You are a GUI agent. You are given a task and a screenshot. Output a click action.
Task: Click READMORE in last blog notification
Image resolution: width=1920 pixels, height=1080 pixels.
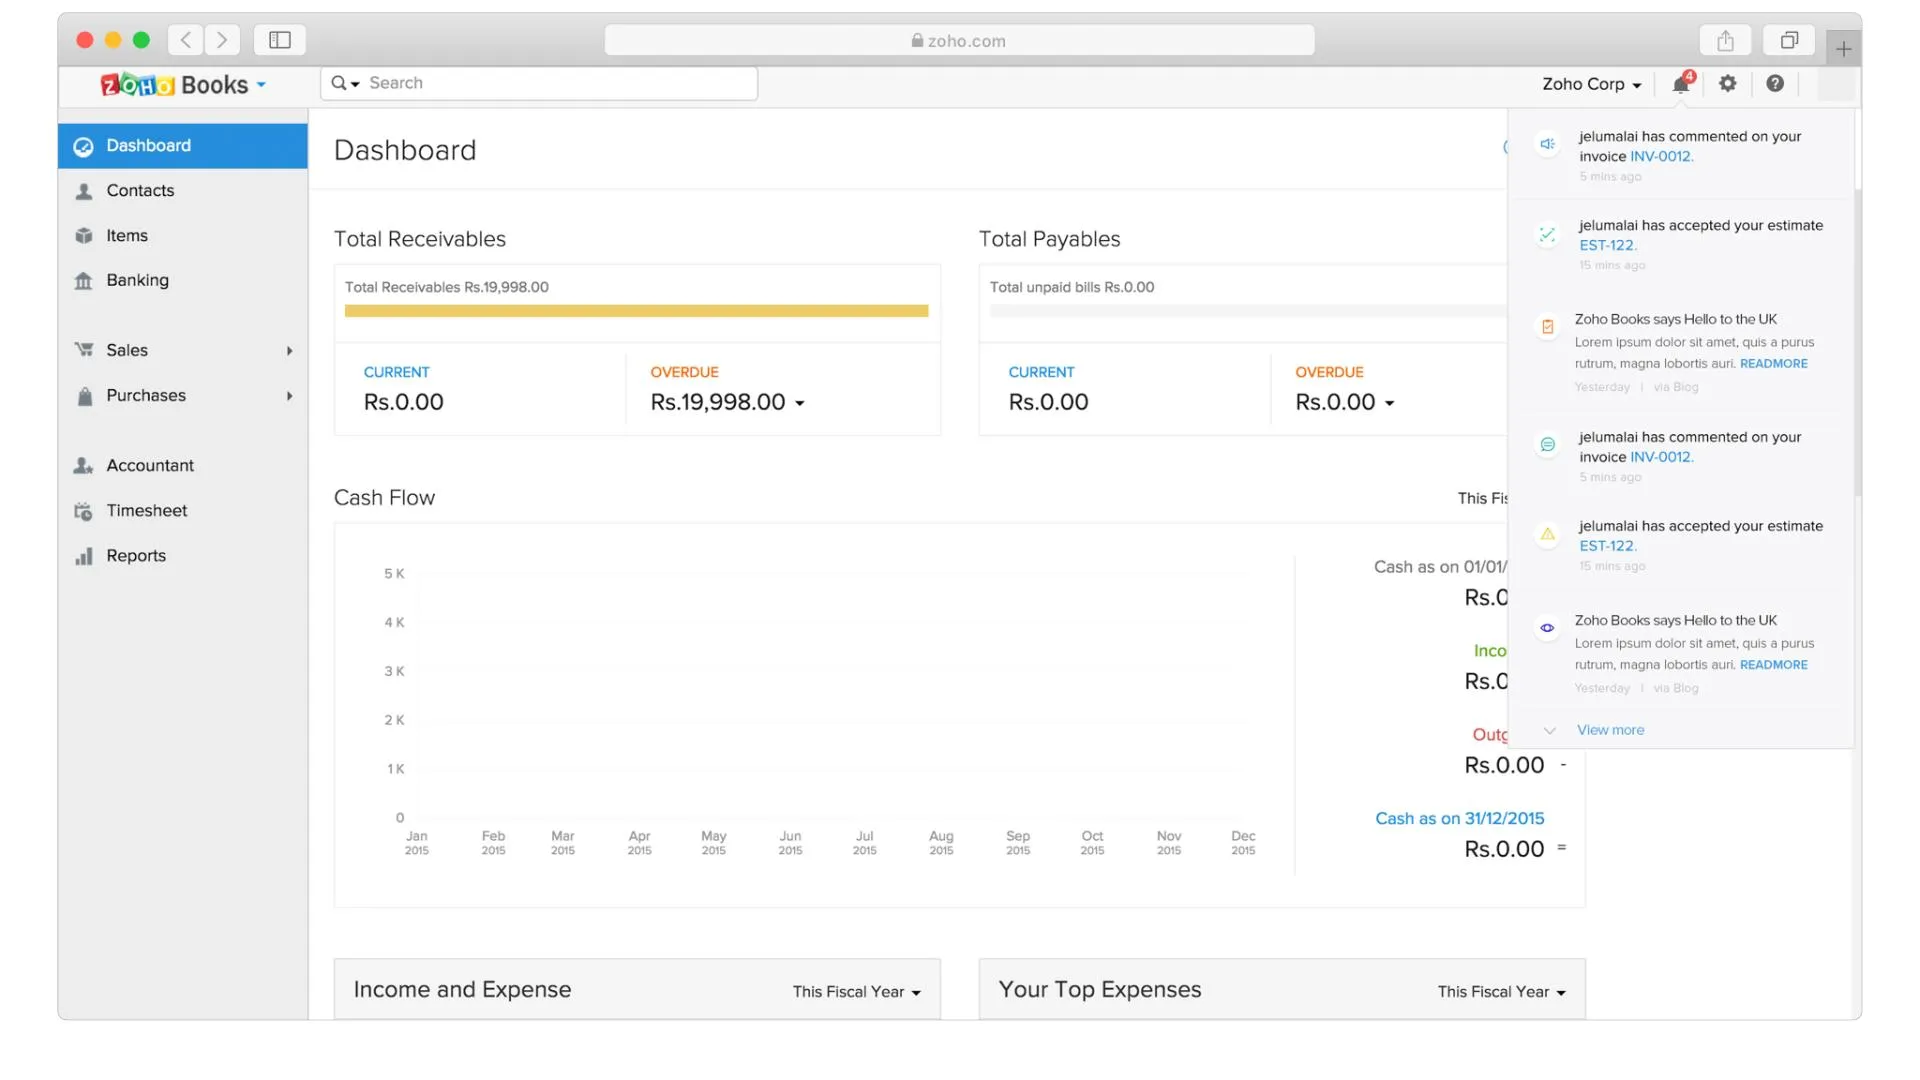1773,665
